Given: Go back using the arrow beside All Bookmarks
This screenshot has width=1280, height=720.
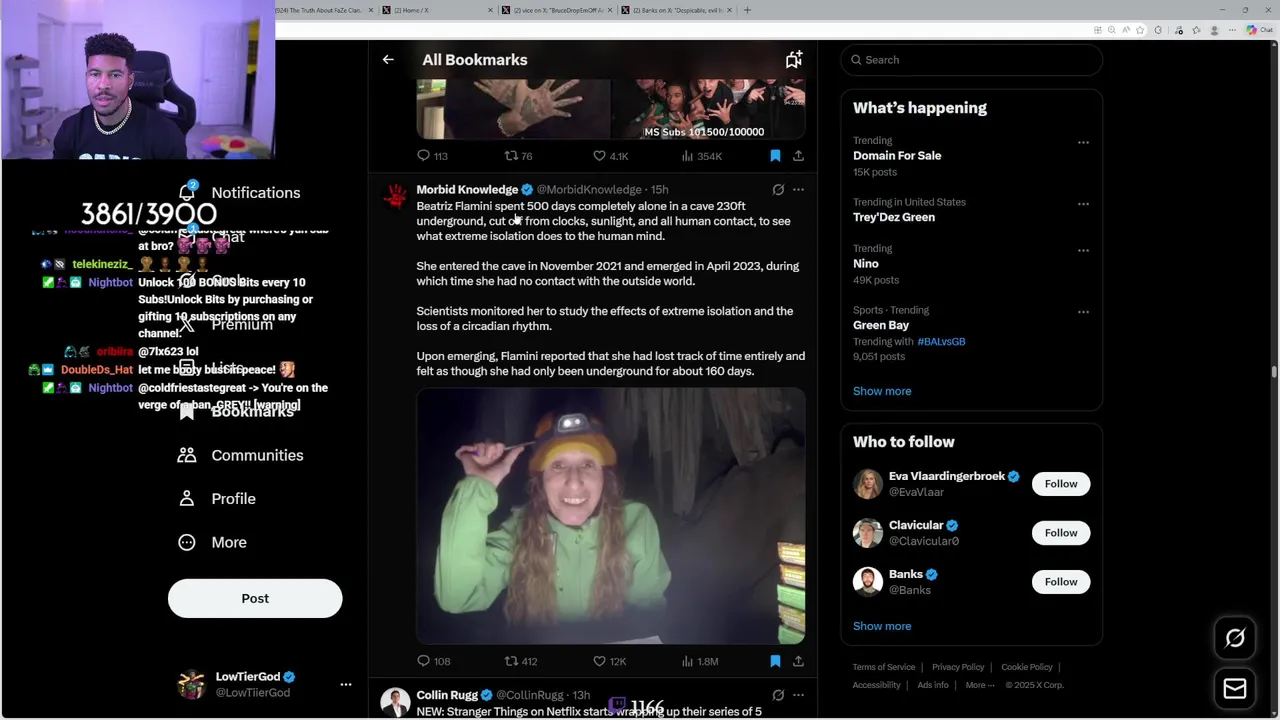Looking at the screenshot, I should tap(388, 60).
